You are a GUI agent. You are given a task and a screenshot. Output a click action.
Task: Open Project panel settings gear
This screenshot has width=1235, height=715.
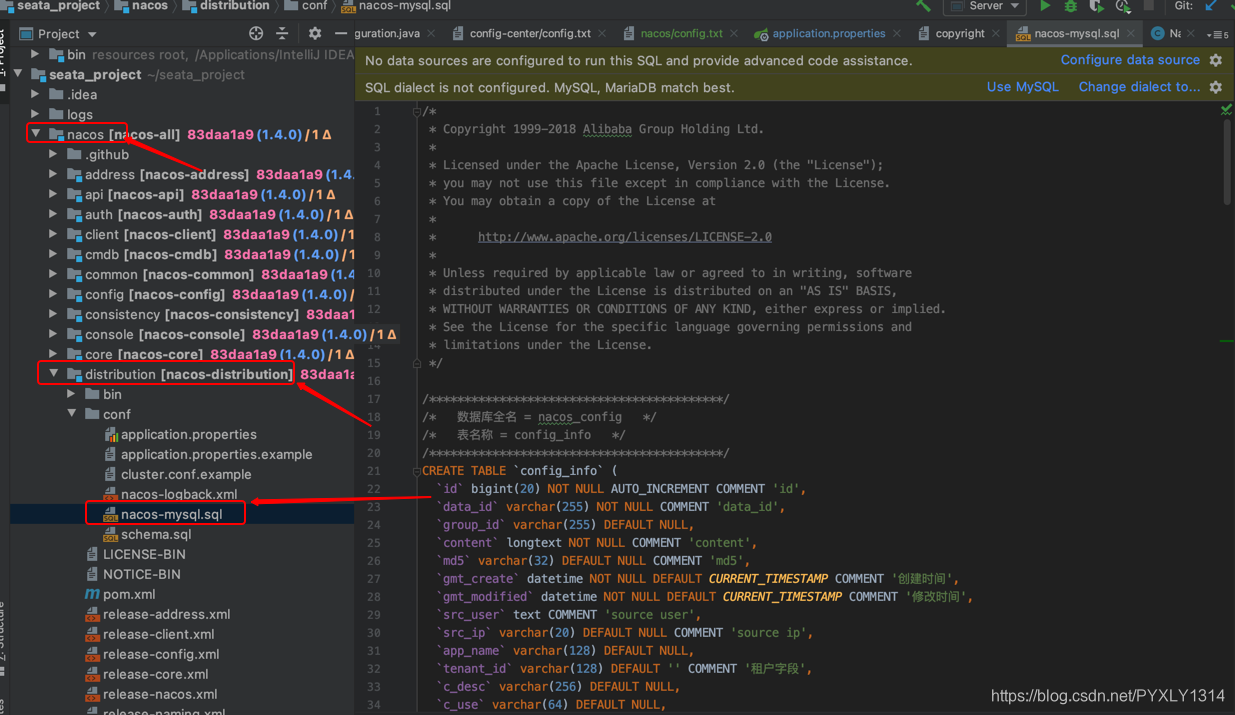click(315, 33)
